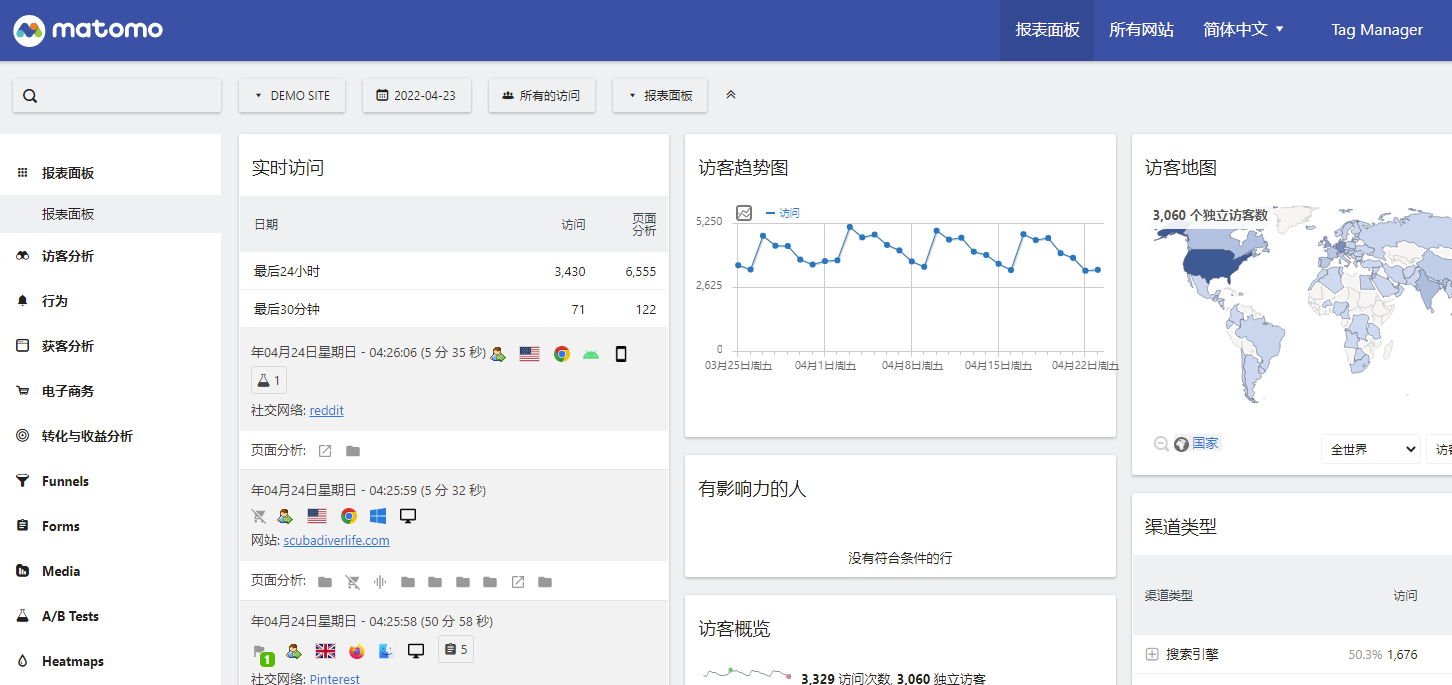This screenshot has width=1452, height=685.
Task: Open Tag Manager in top navigation
Action: click(1376, 30)
